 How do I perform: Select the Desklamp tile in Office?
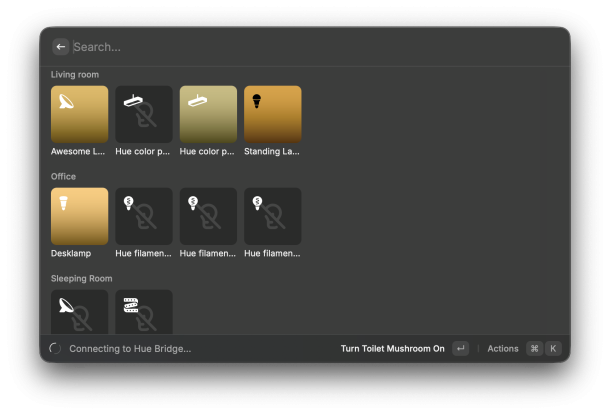pyautogui.click(x=79, y=216)
